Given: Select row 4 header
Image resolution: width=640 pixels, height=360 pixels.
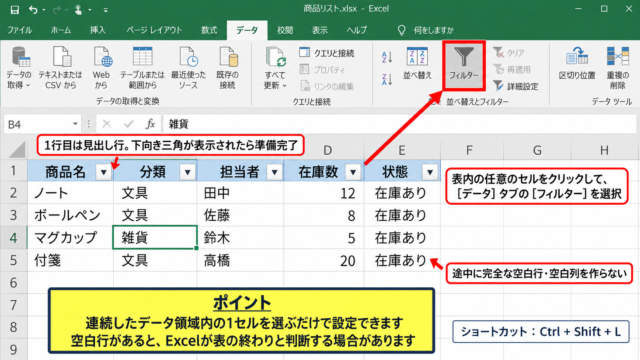Looking at the screenshot, I should [x=13, y=238].
